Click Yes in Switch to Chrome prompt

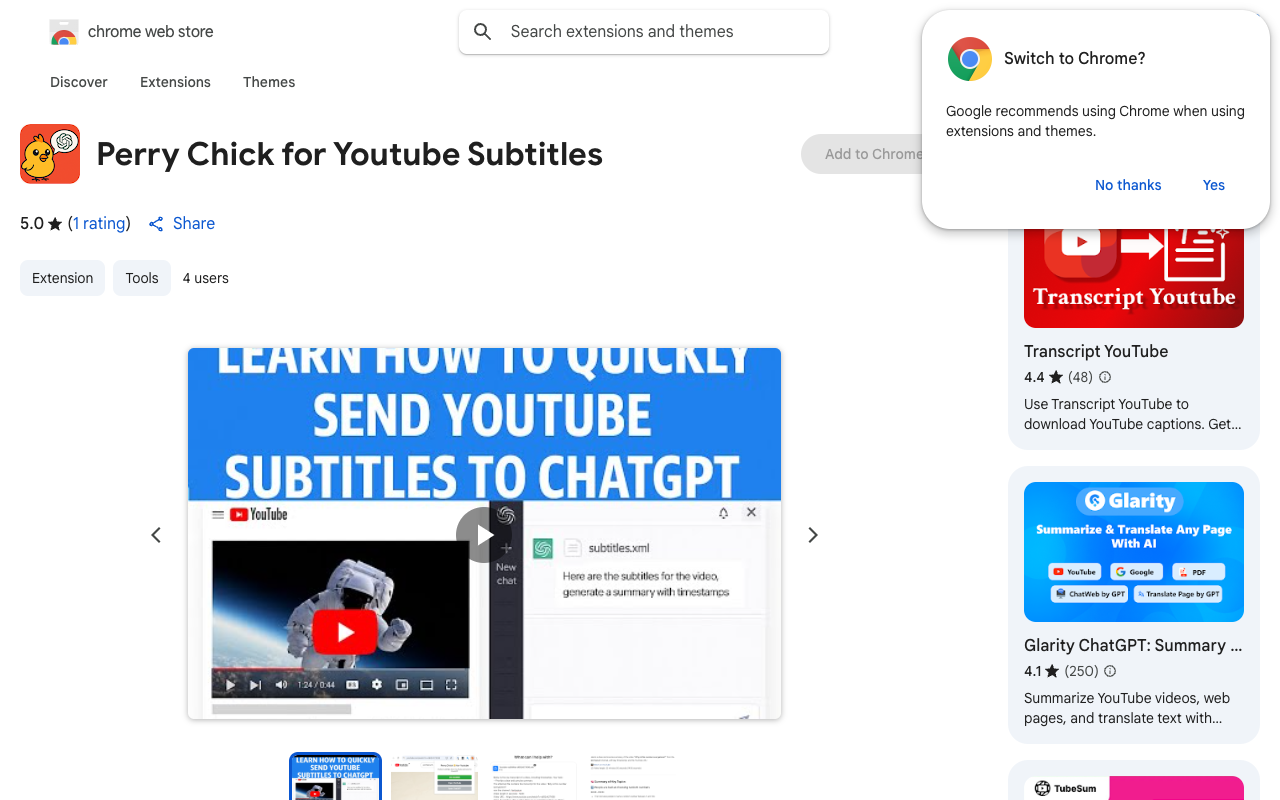[1214, 185]
